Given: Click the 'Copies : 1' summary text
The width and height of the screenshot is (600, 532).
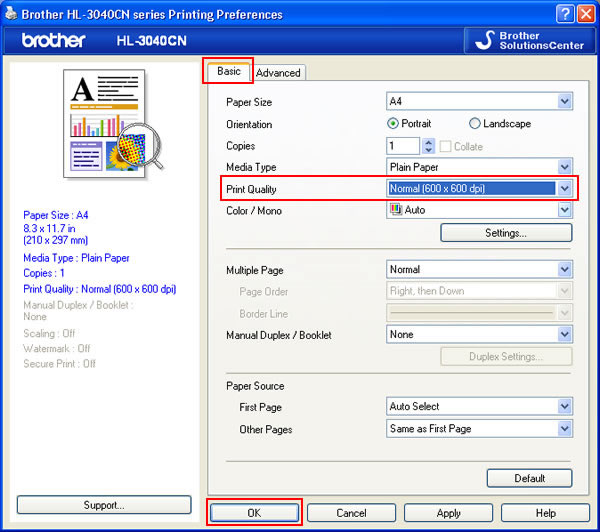Looking at the screenshot, I should click(x=44, y=273).
